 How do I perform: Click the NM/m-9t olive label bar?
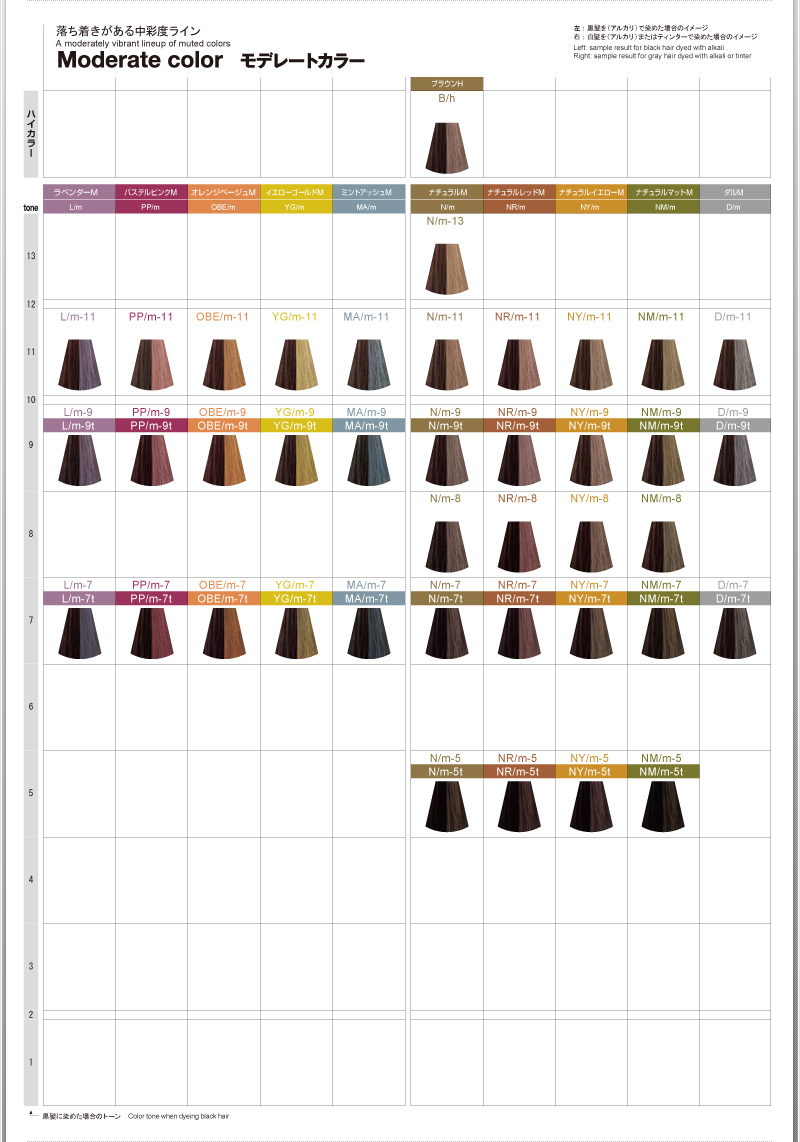663,425
